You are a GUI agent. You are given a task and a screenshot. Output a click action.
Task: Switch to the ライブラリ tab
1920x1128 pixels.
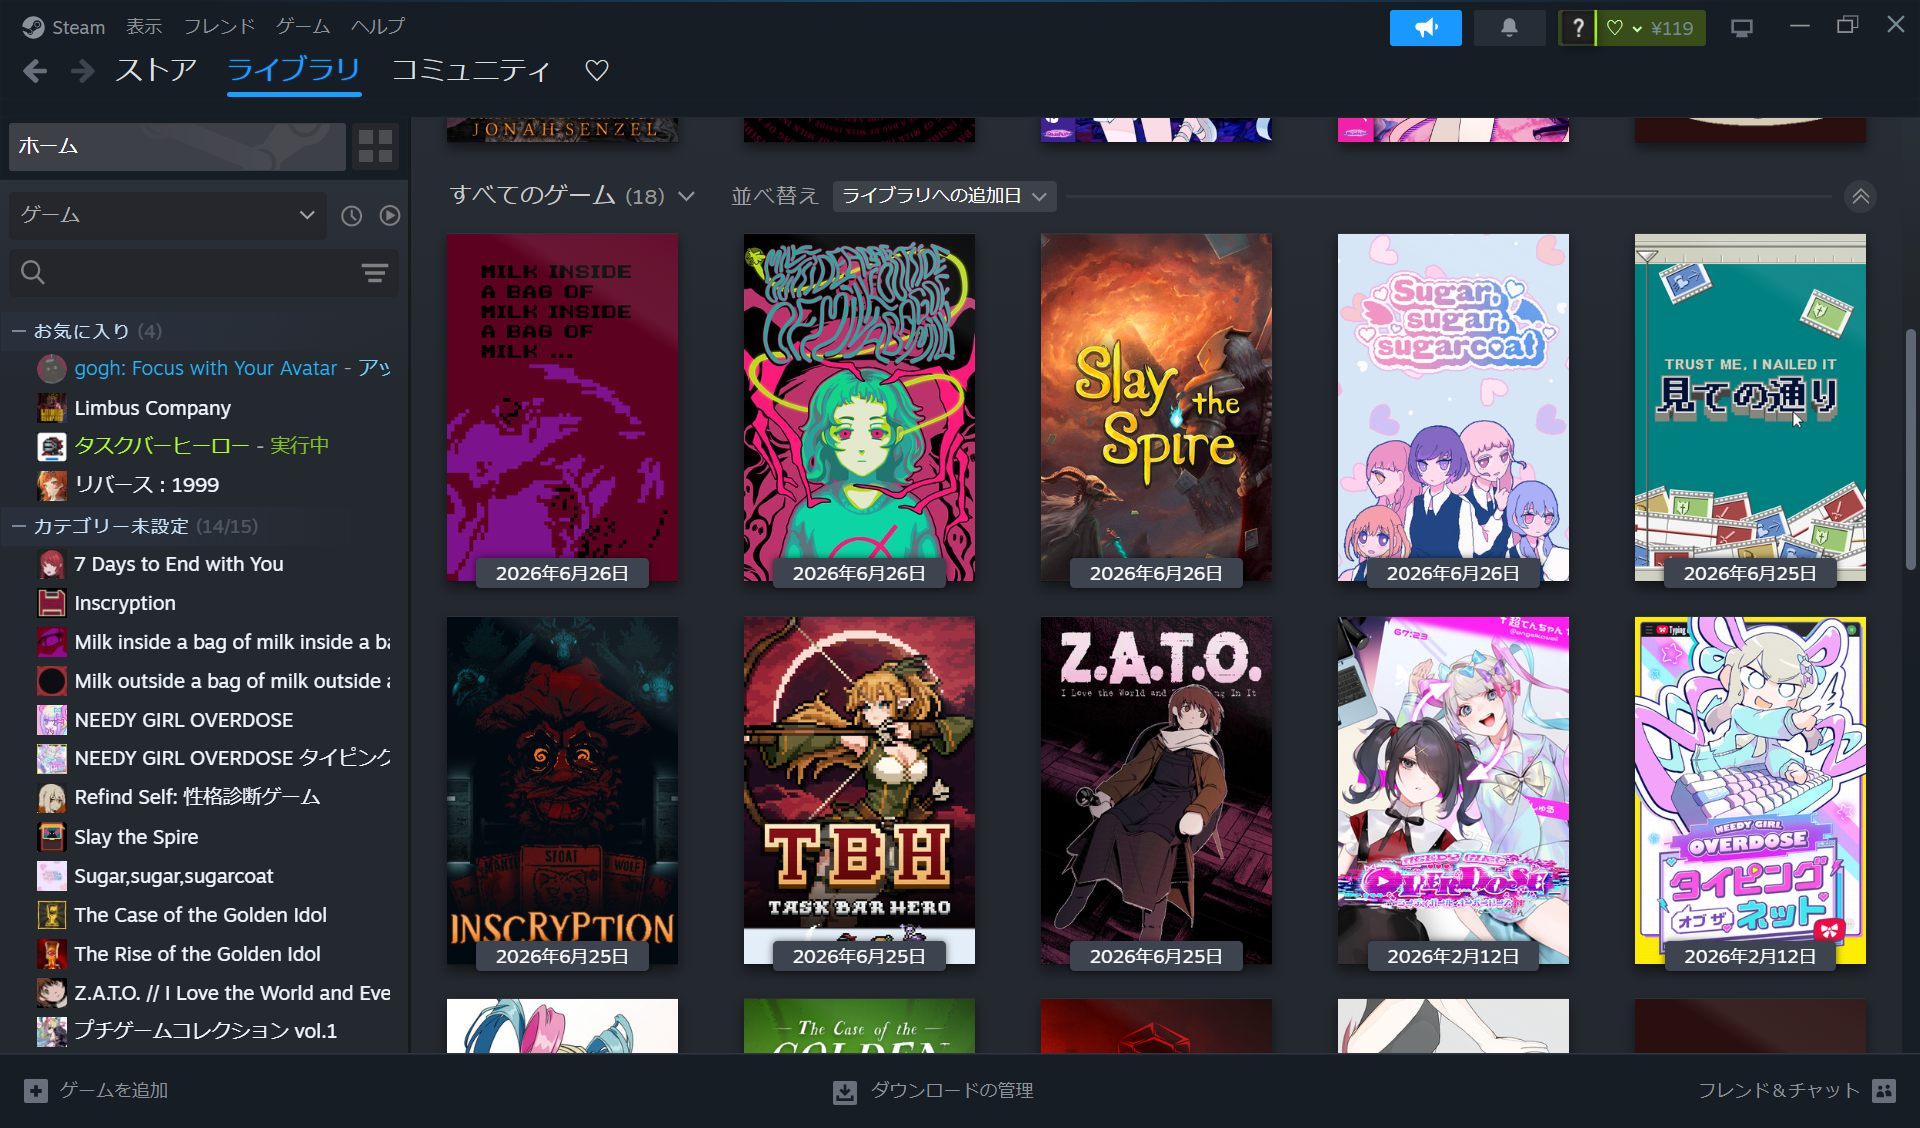tap(294, 70)
